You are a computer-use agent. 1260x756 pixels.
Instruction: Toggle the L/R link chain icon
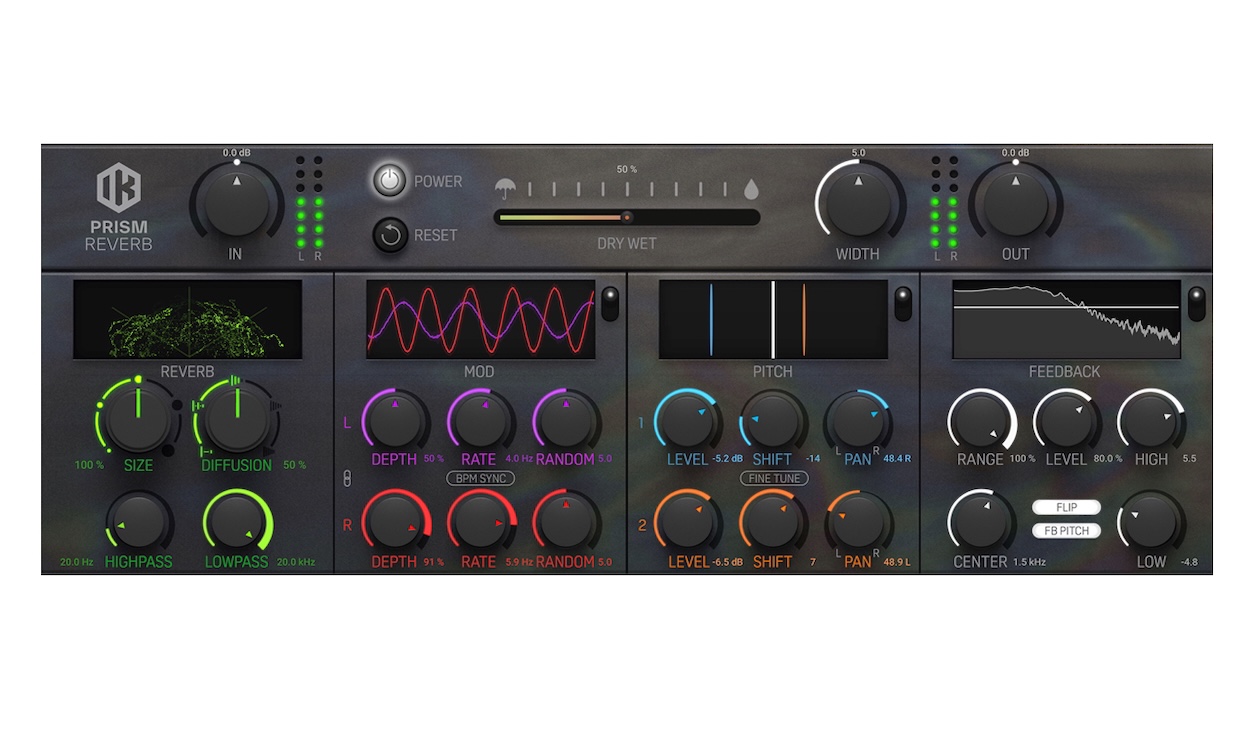(347, 479)
